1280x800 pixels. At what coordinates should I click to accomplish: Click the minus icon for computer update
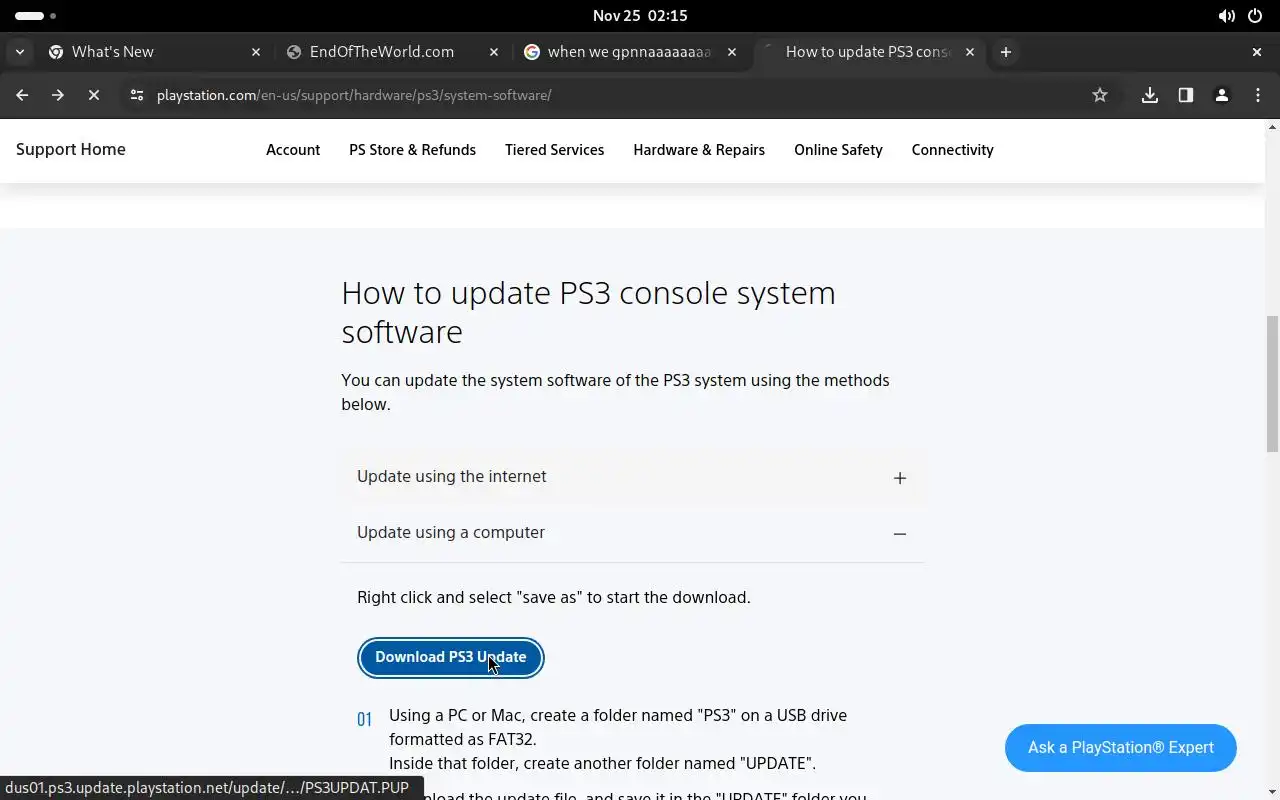point(900,534)
